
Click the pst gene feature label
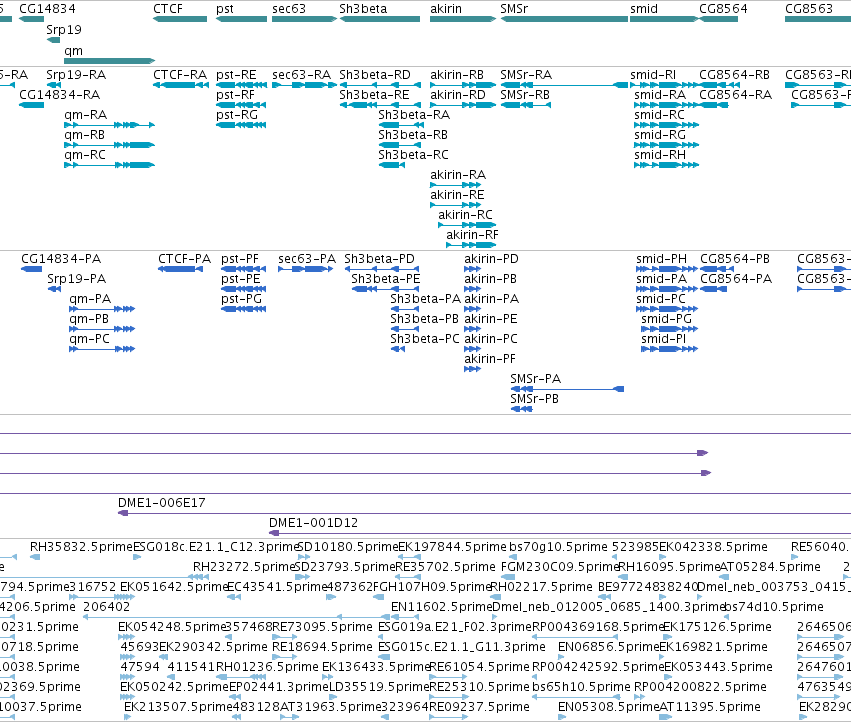(225, 9)
